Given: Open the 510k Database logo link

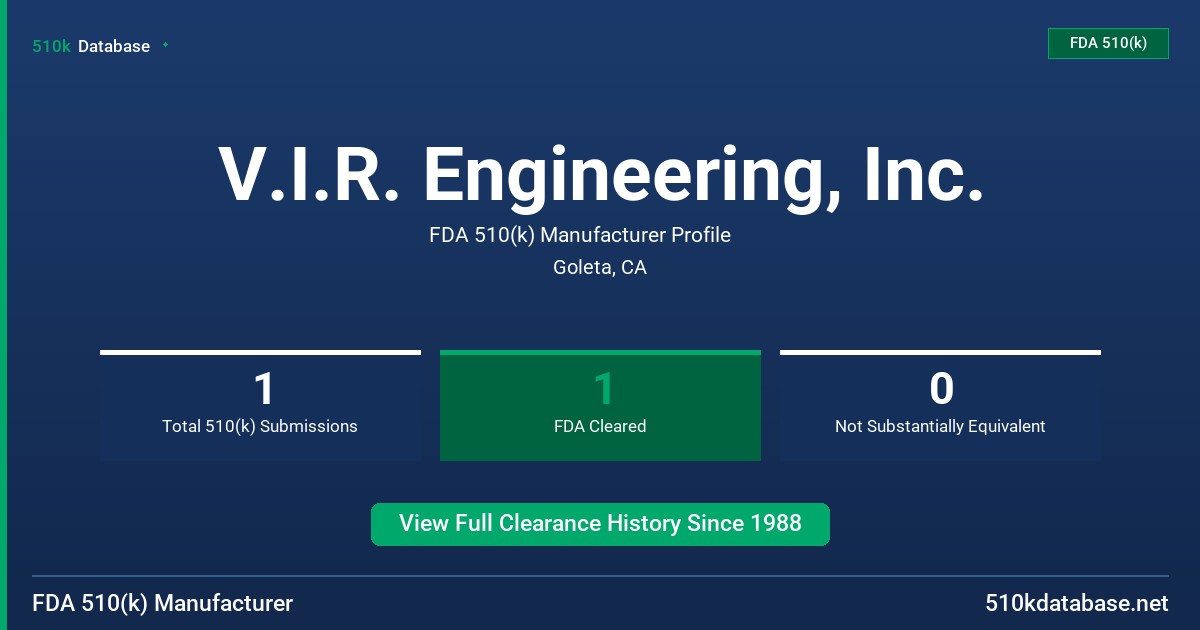Looking at the screenshot, I should pos(91,46).
